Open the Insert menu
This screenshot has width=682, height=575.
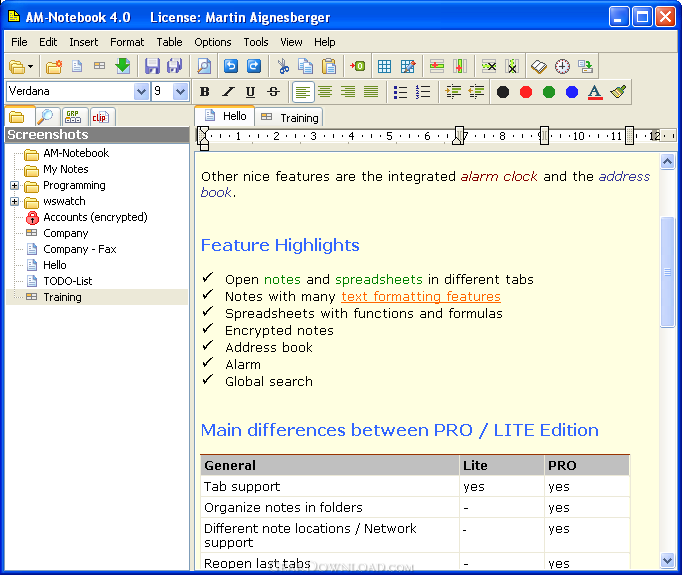[84, 42]
